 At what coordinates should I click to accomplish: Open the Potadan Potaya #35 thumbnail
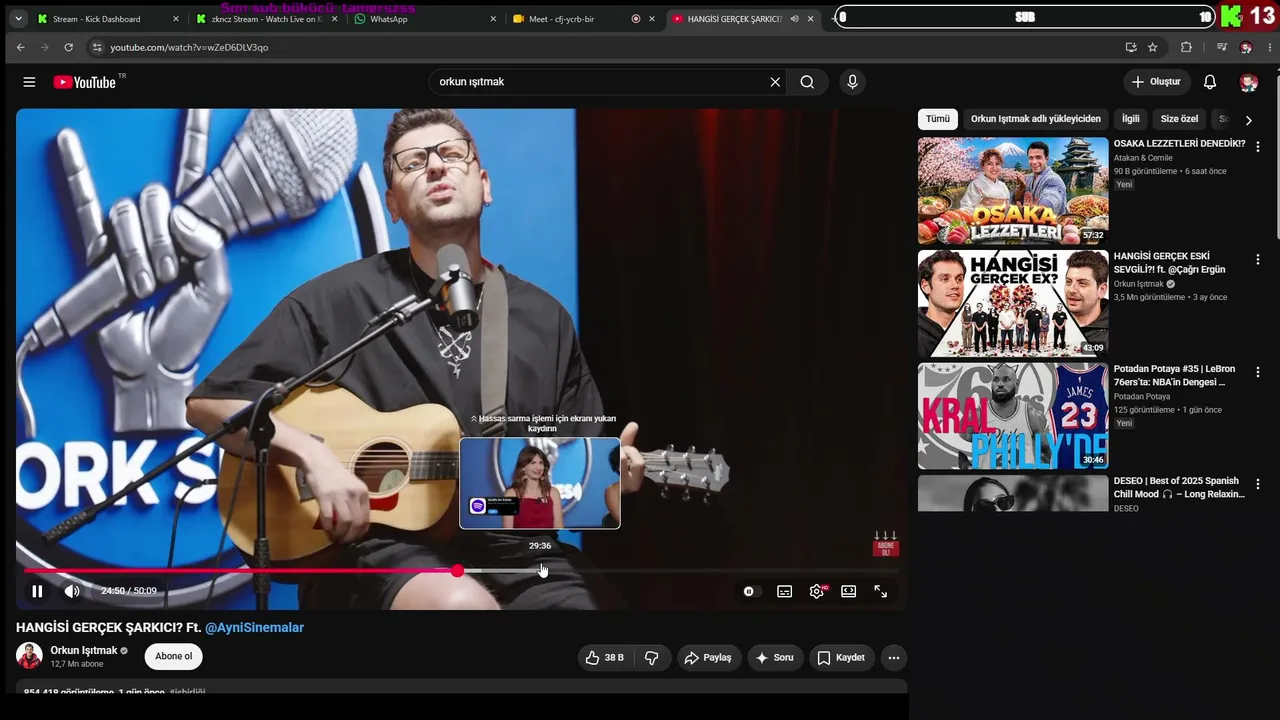tap(1013, 415)
